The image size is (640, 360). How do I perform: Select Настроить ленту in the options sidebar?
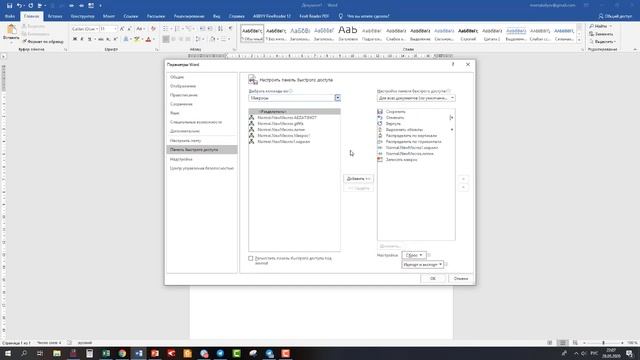tap(202, 140)
